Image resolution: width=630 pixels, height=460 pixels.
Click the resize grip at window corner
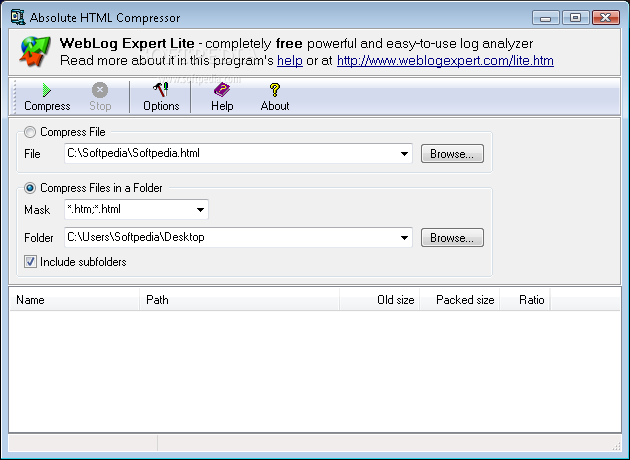point(616,446)
